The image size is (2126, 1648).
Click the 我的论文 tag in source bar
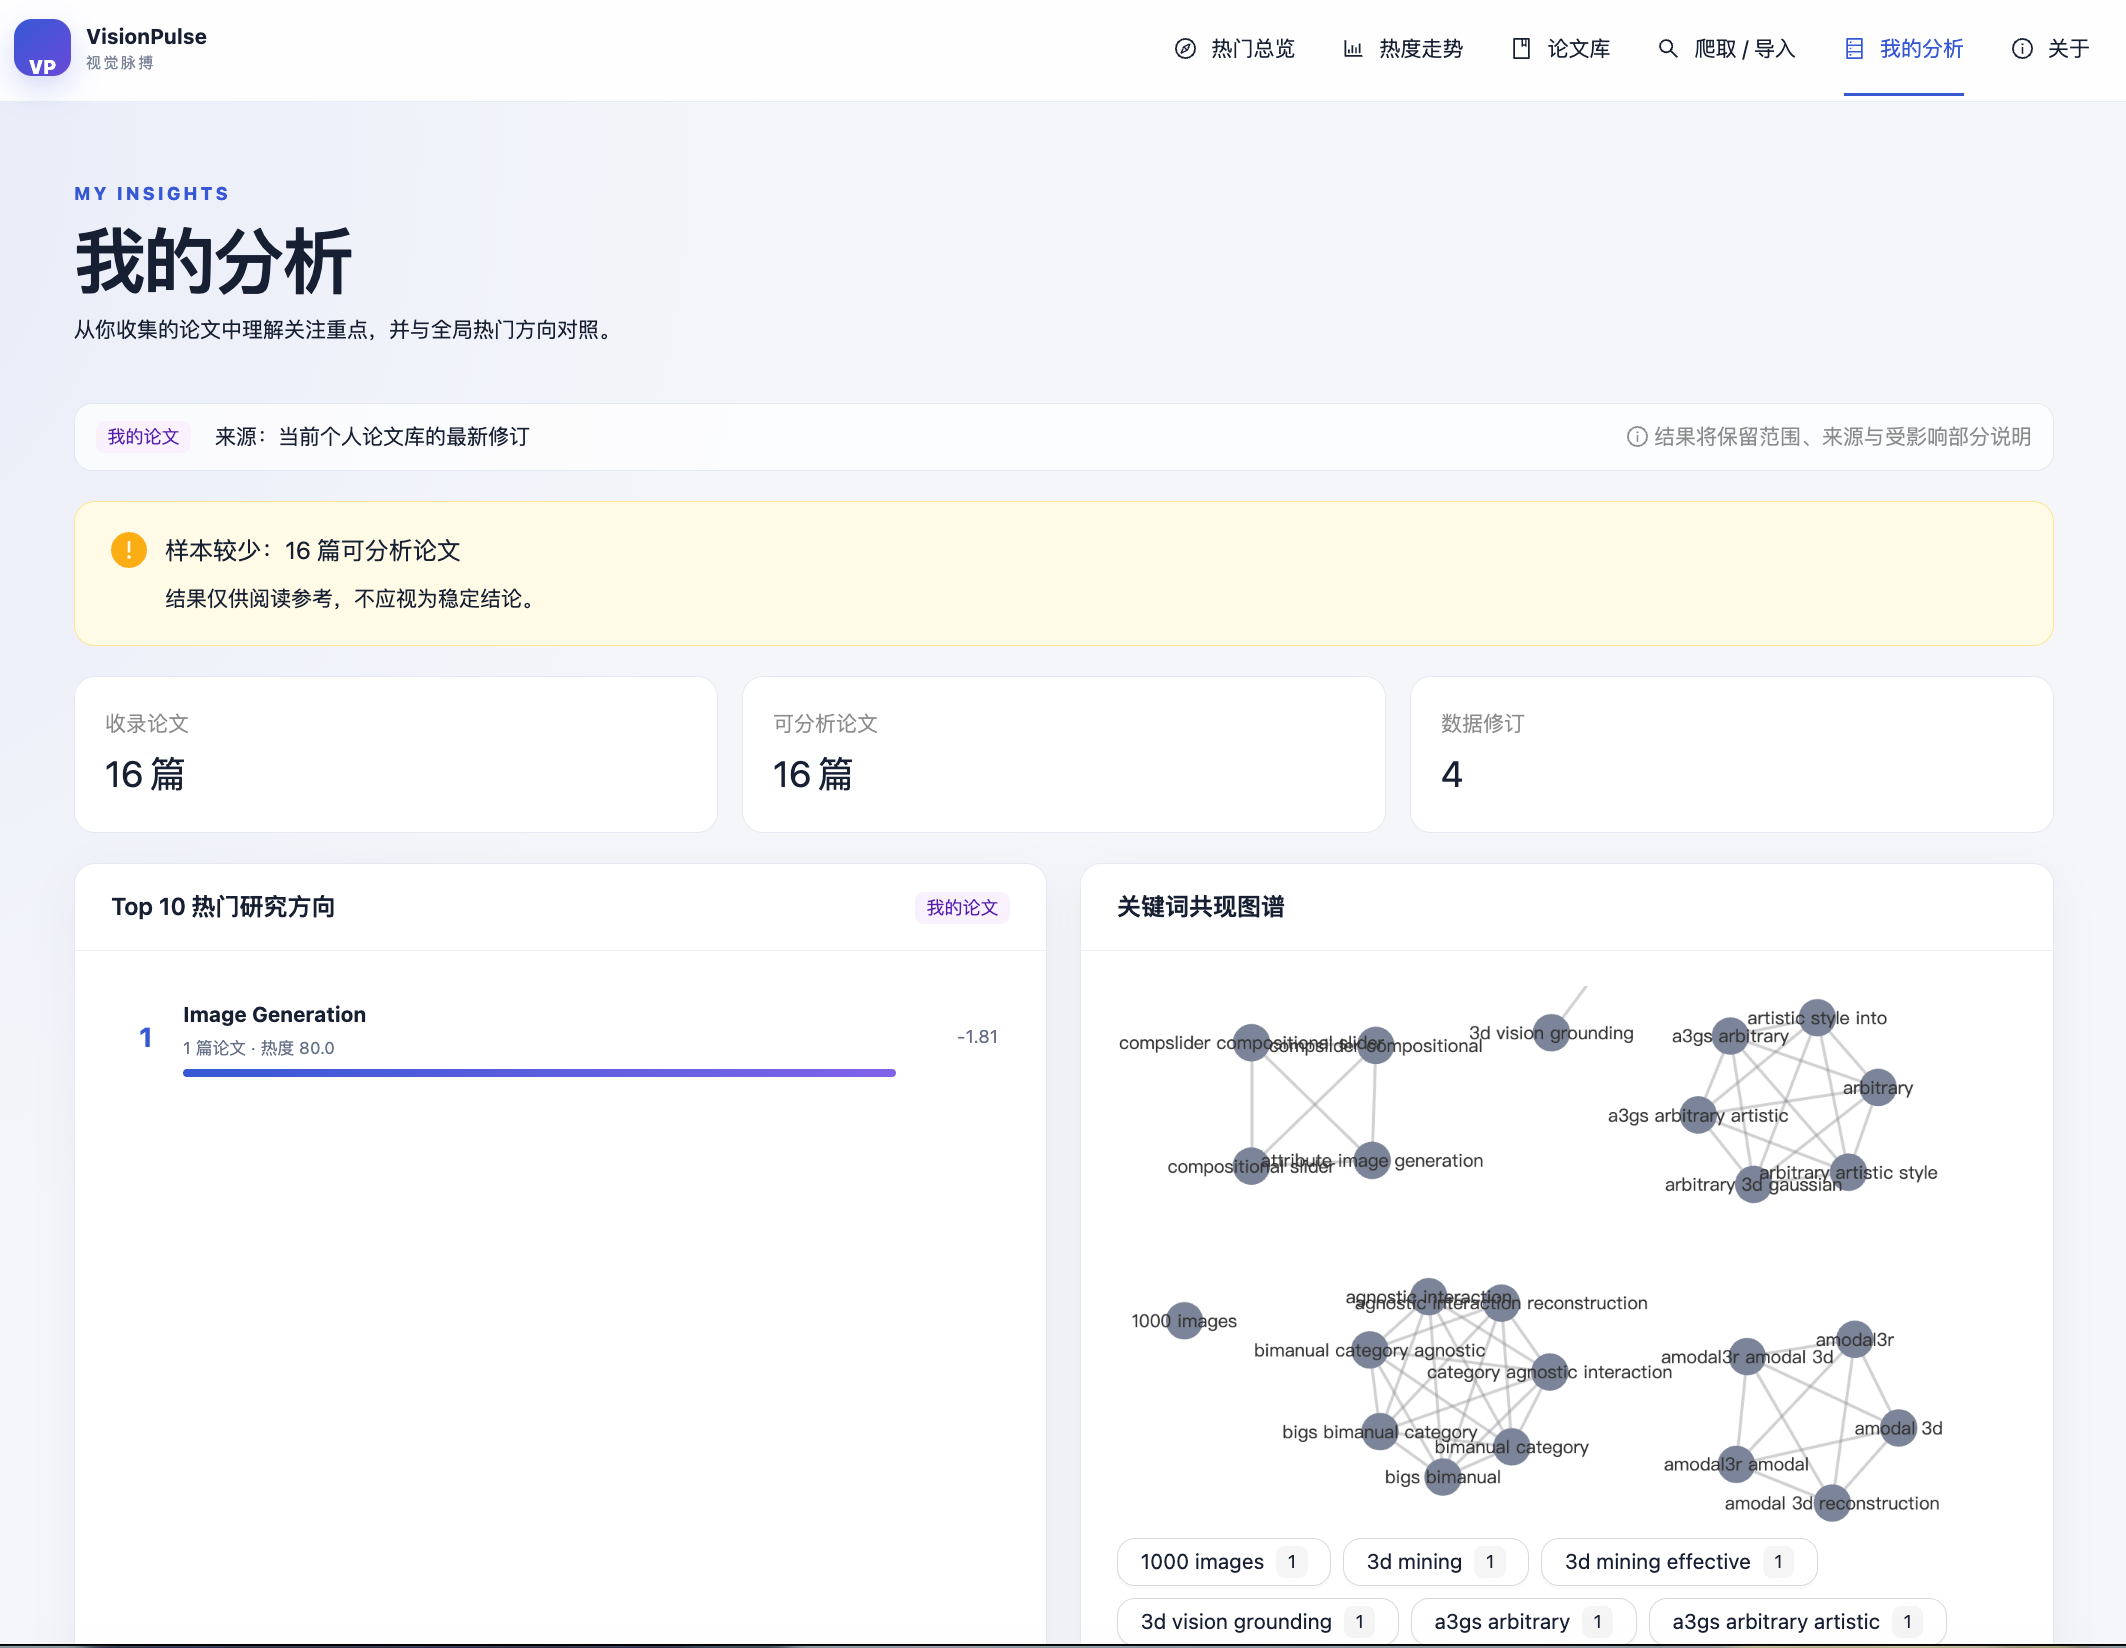pos(143,437)
